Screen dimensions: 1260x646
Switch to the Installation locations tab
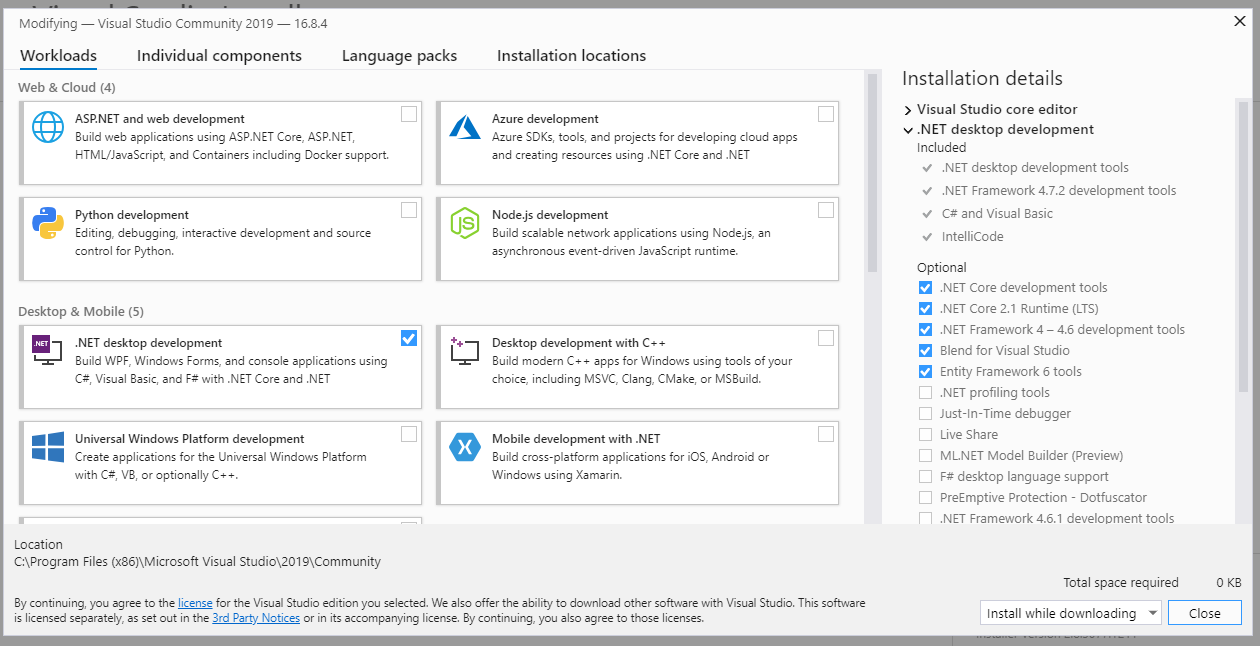[571, 56]
